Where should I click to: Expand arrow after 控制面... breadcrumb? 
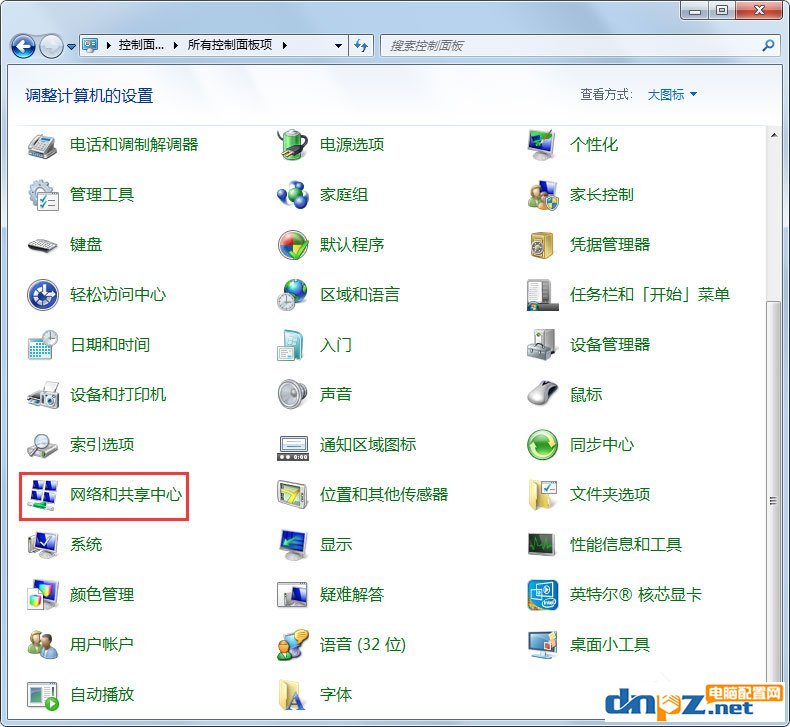[176, 45]
